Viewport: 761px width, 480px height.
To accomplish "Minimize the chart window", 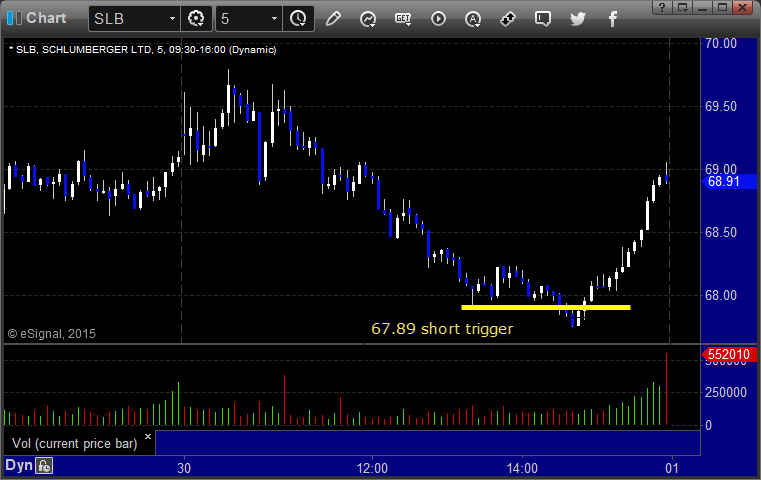I will point(702,7).
